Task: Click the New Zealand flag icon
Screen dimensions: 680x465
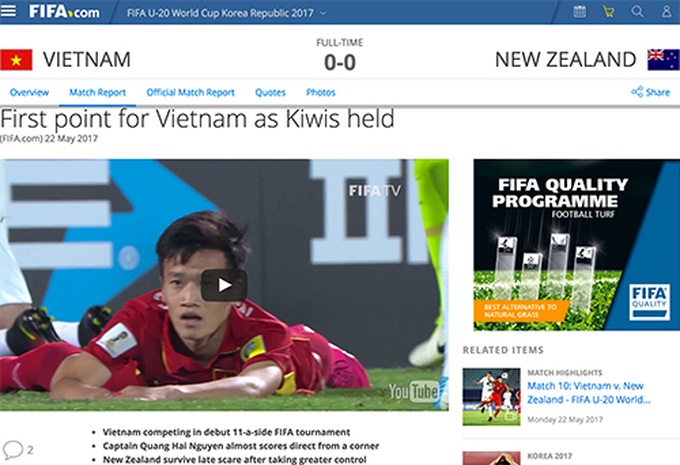Action: click(x=664, y=60)
